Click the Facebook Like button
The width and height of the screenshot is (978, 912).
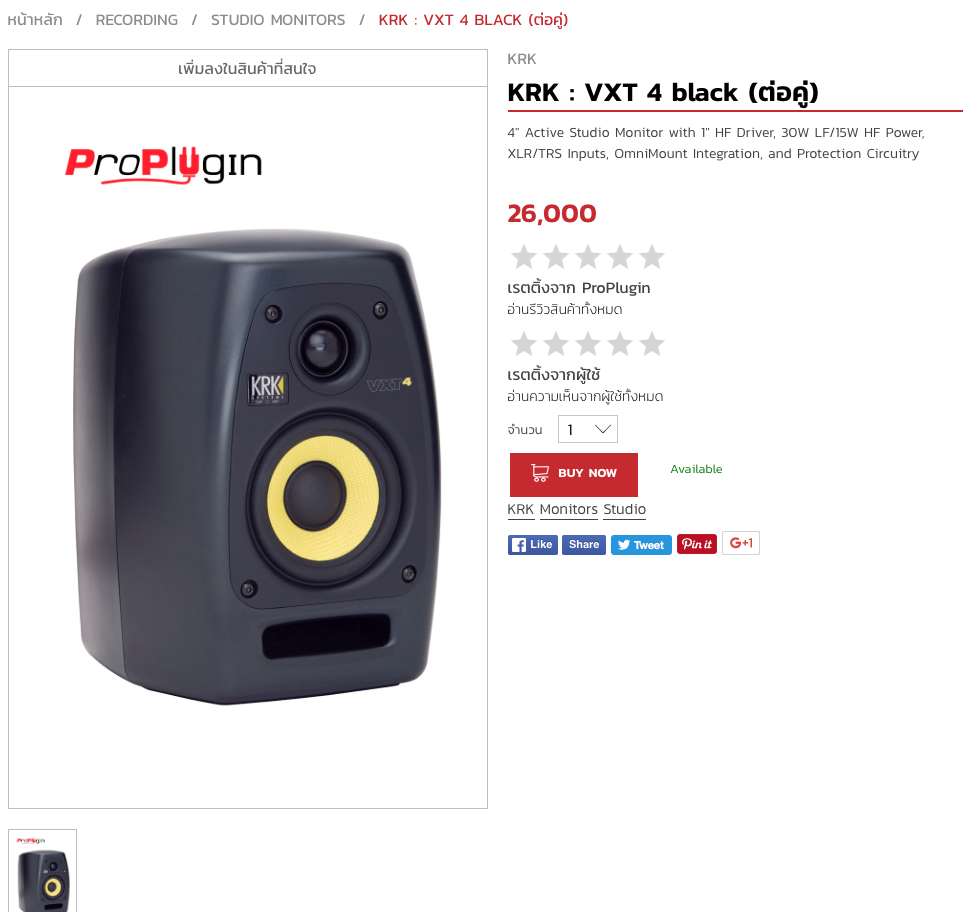[532, 545]
